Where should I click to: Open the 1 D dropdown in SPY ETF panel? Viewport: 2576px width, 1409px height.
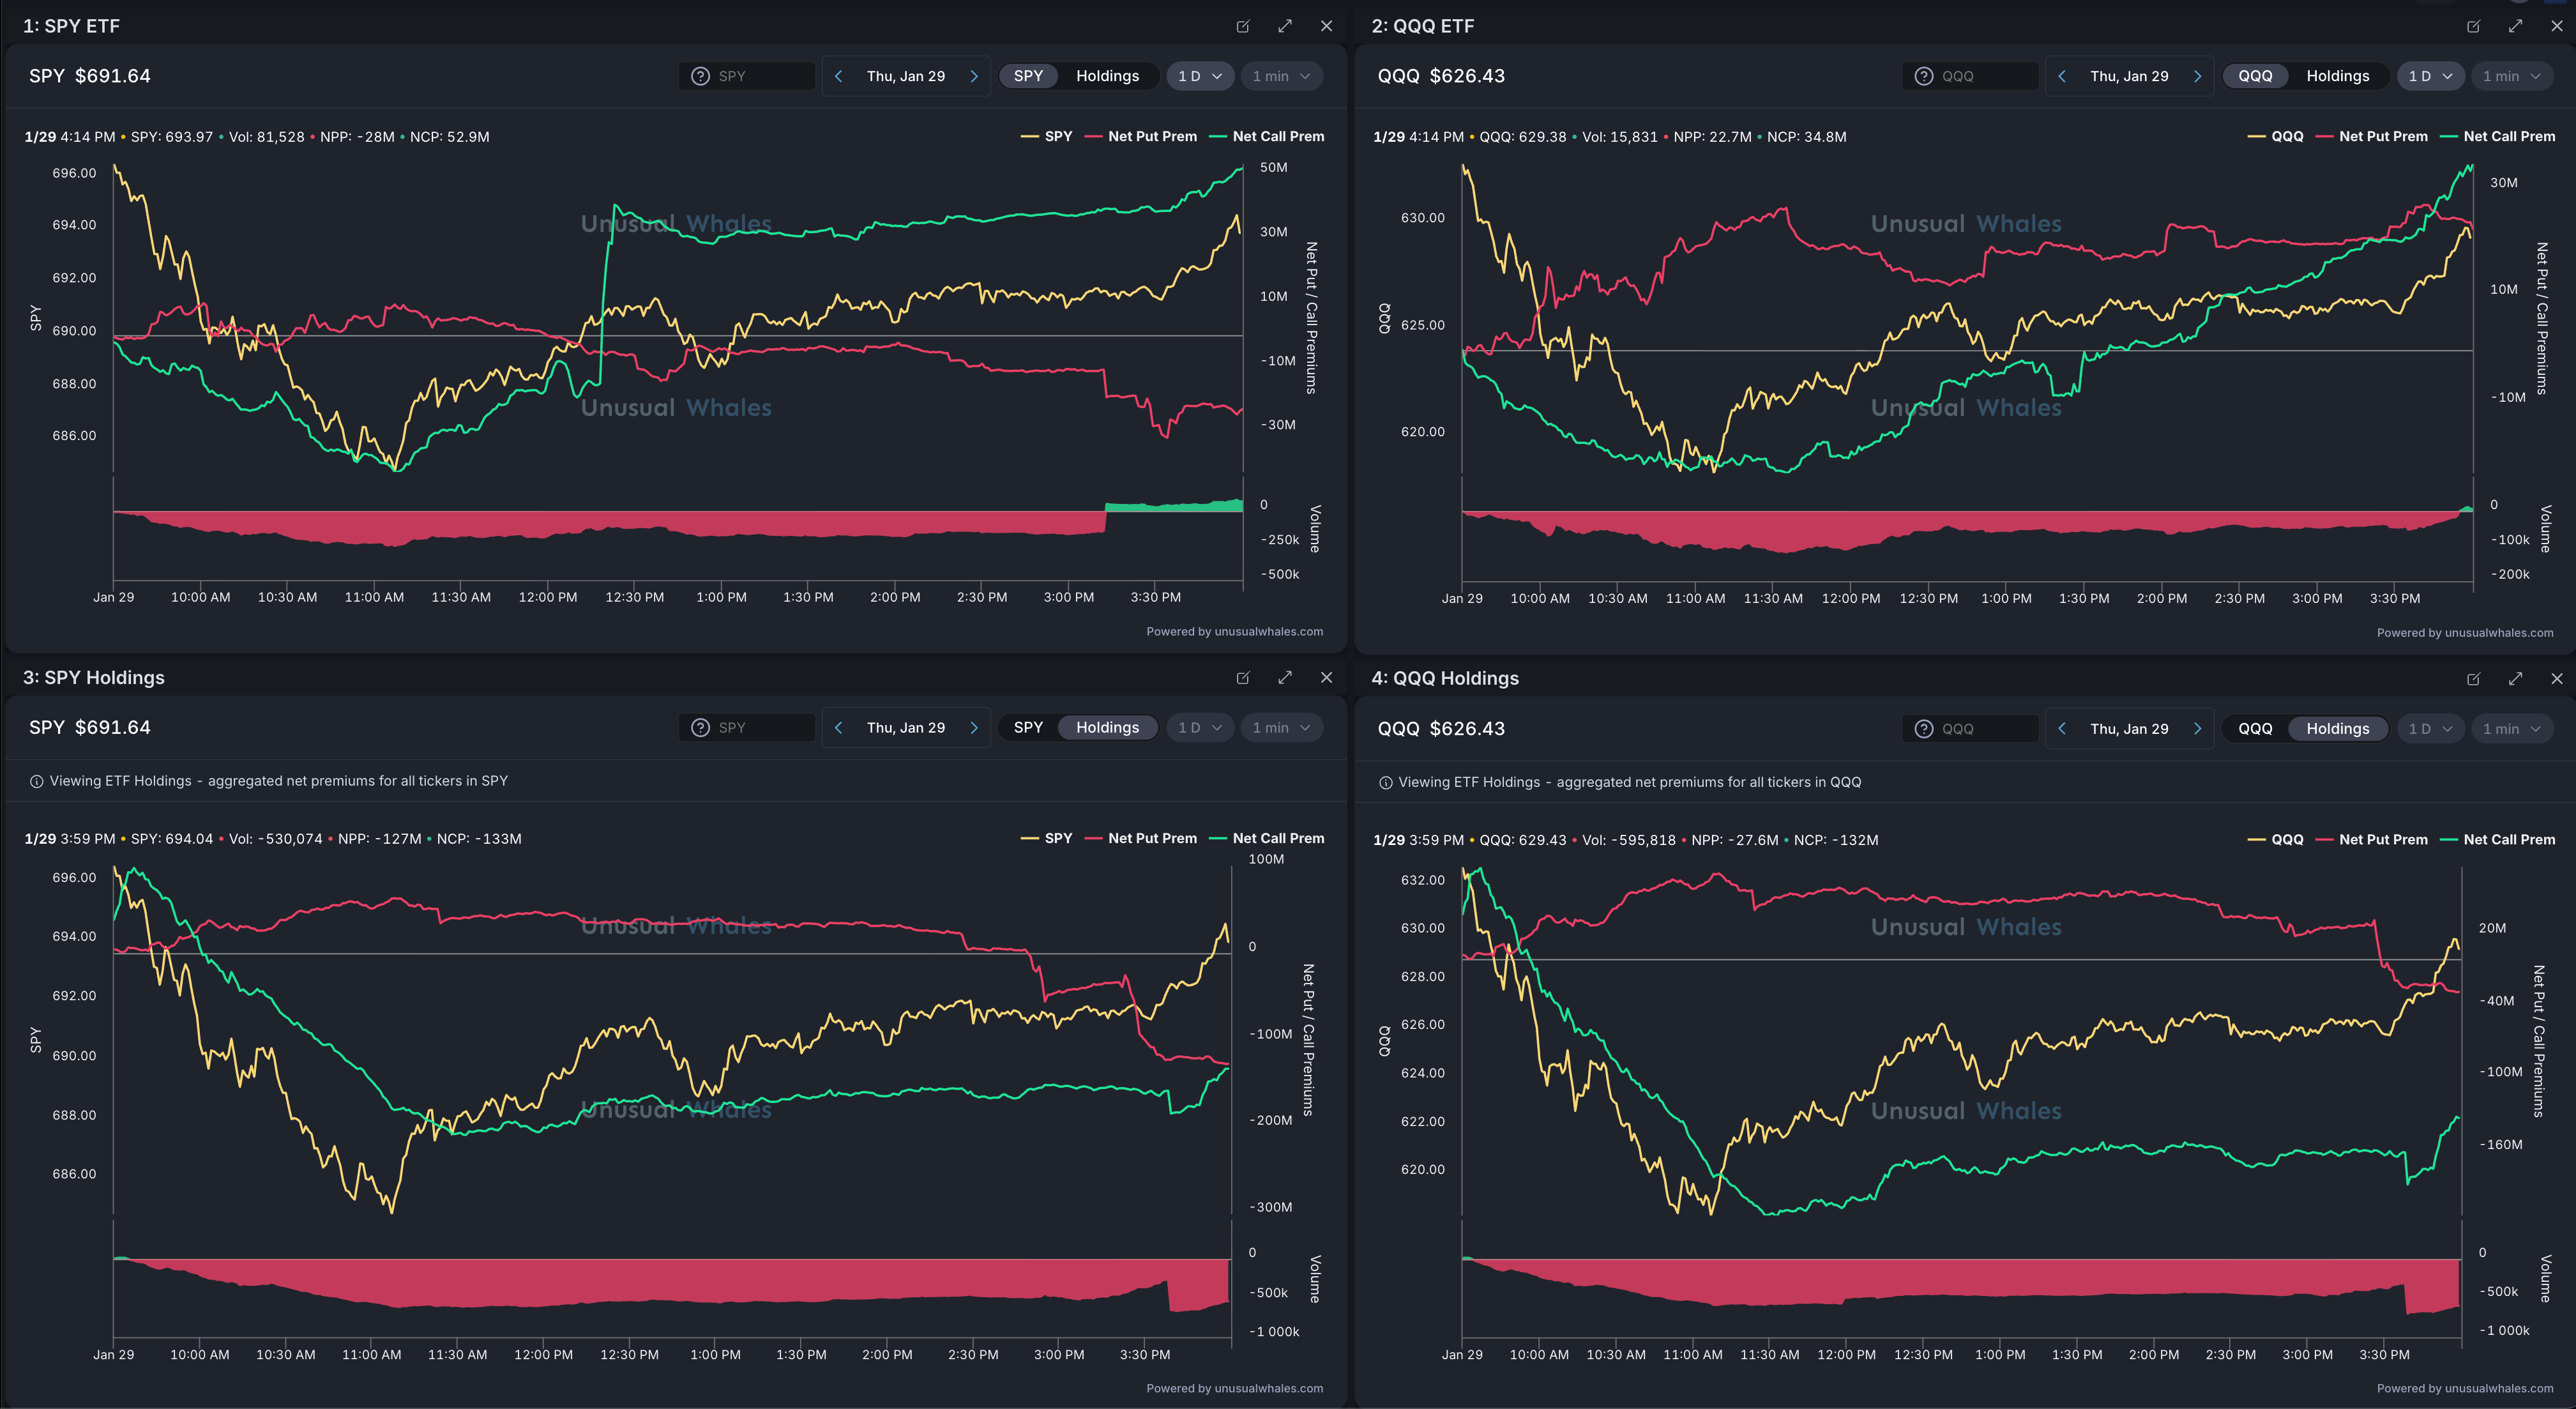pyautogui.click(x=1199, y=76)
